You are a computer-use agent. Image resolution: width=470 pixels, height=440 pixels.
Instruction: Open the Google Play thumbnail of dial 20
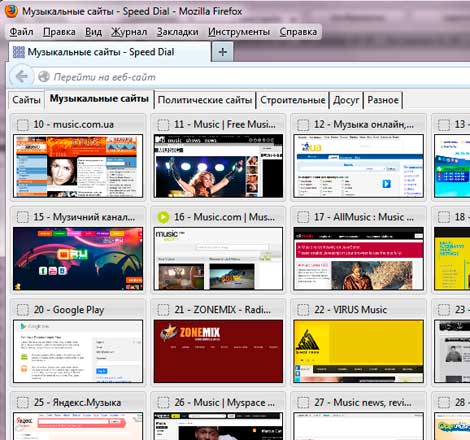click(78, 351)
